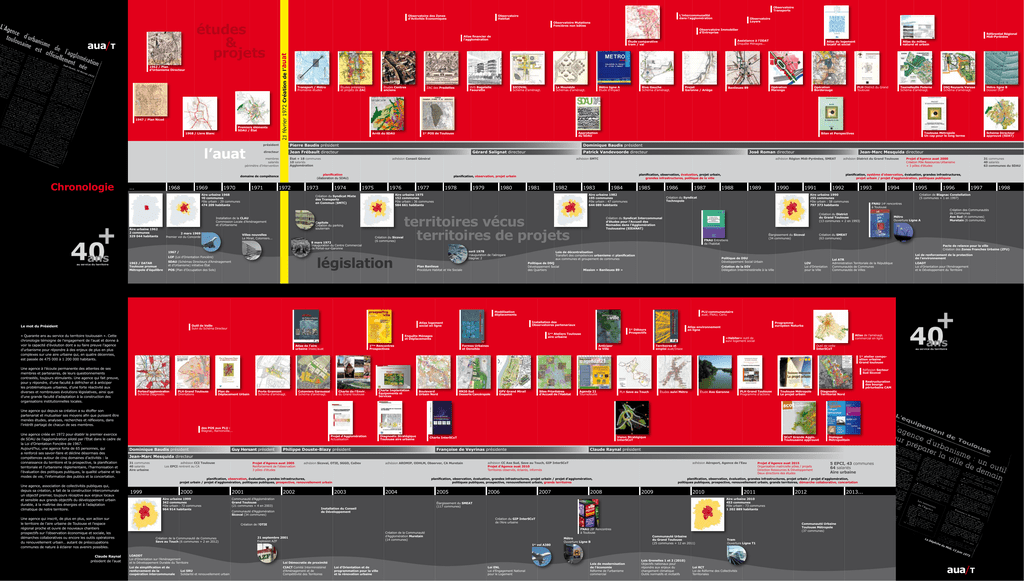
Task: Open the Bilan et Perspectives cover
Action: 831,114
